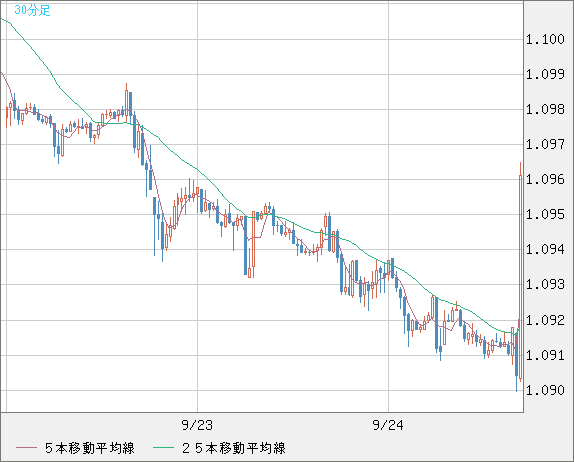Select the 1.097 price axis label
This screenshot has height=462, width=574.
(x=545, y=144)
